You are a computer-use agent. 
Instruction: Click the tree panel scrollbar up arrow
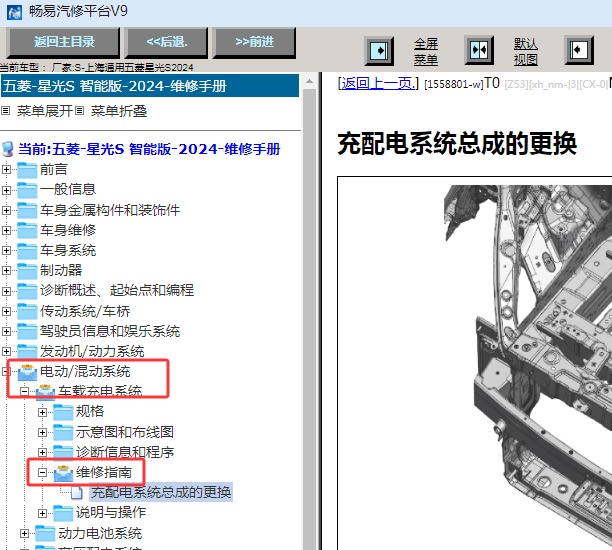click(310, 82)
